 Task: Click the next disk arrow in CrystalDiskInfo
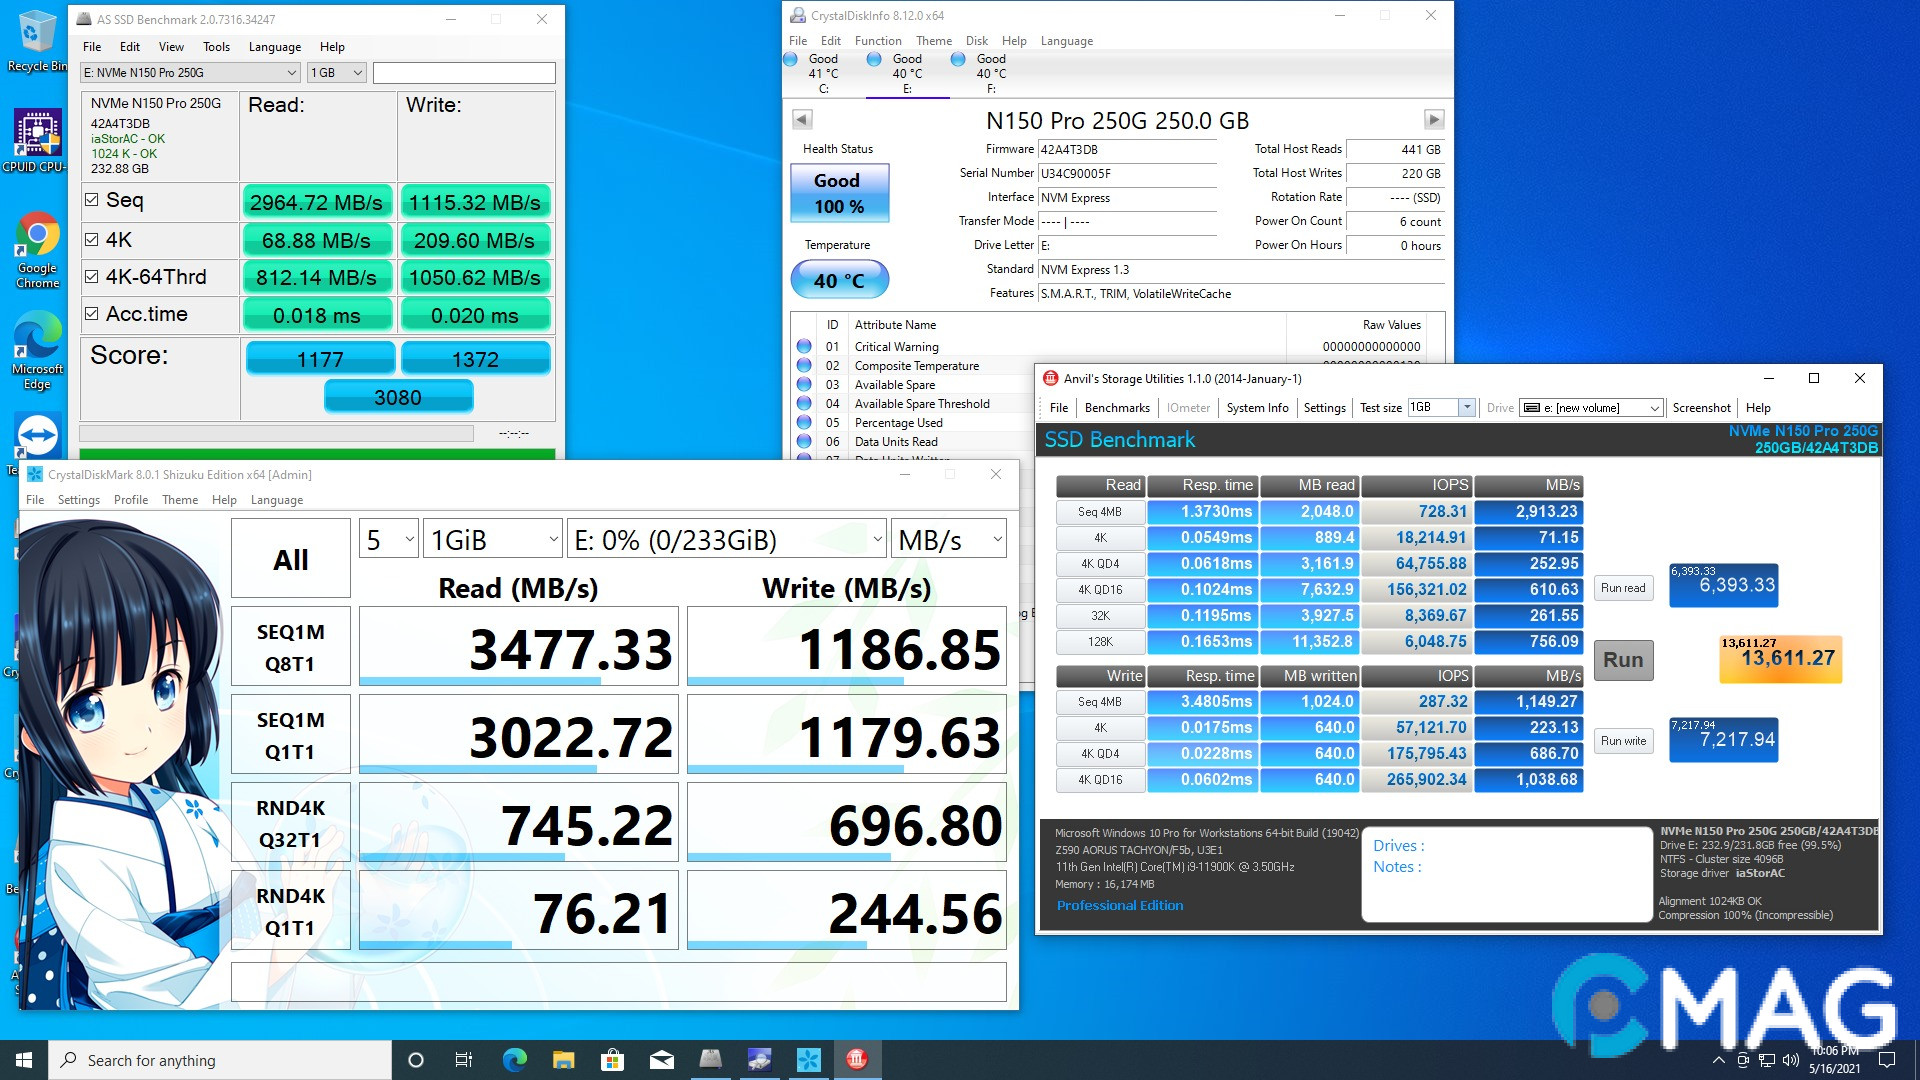click(x=1433, y=120)
